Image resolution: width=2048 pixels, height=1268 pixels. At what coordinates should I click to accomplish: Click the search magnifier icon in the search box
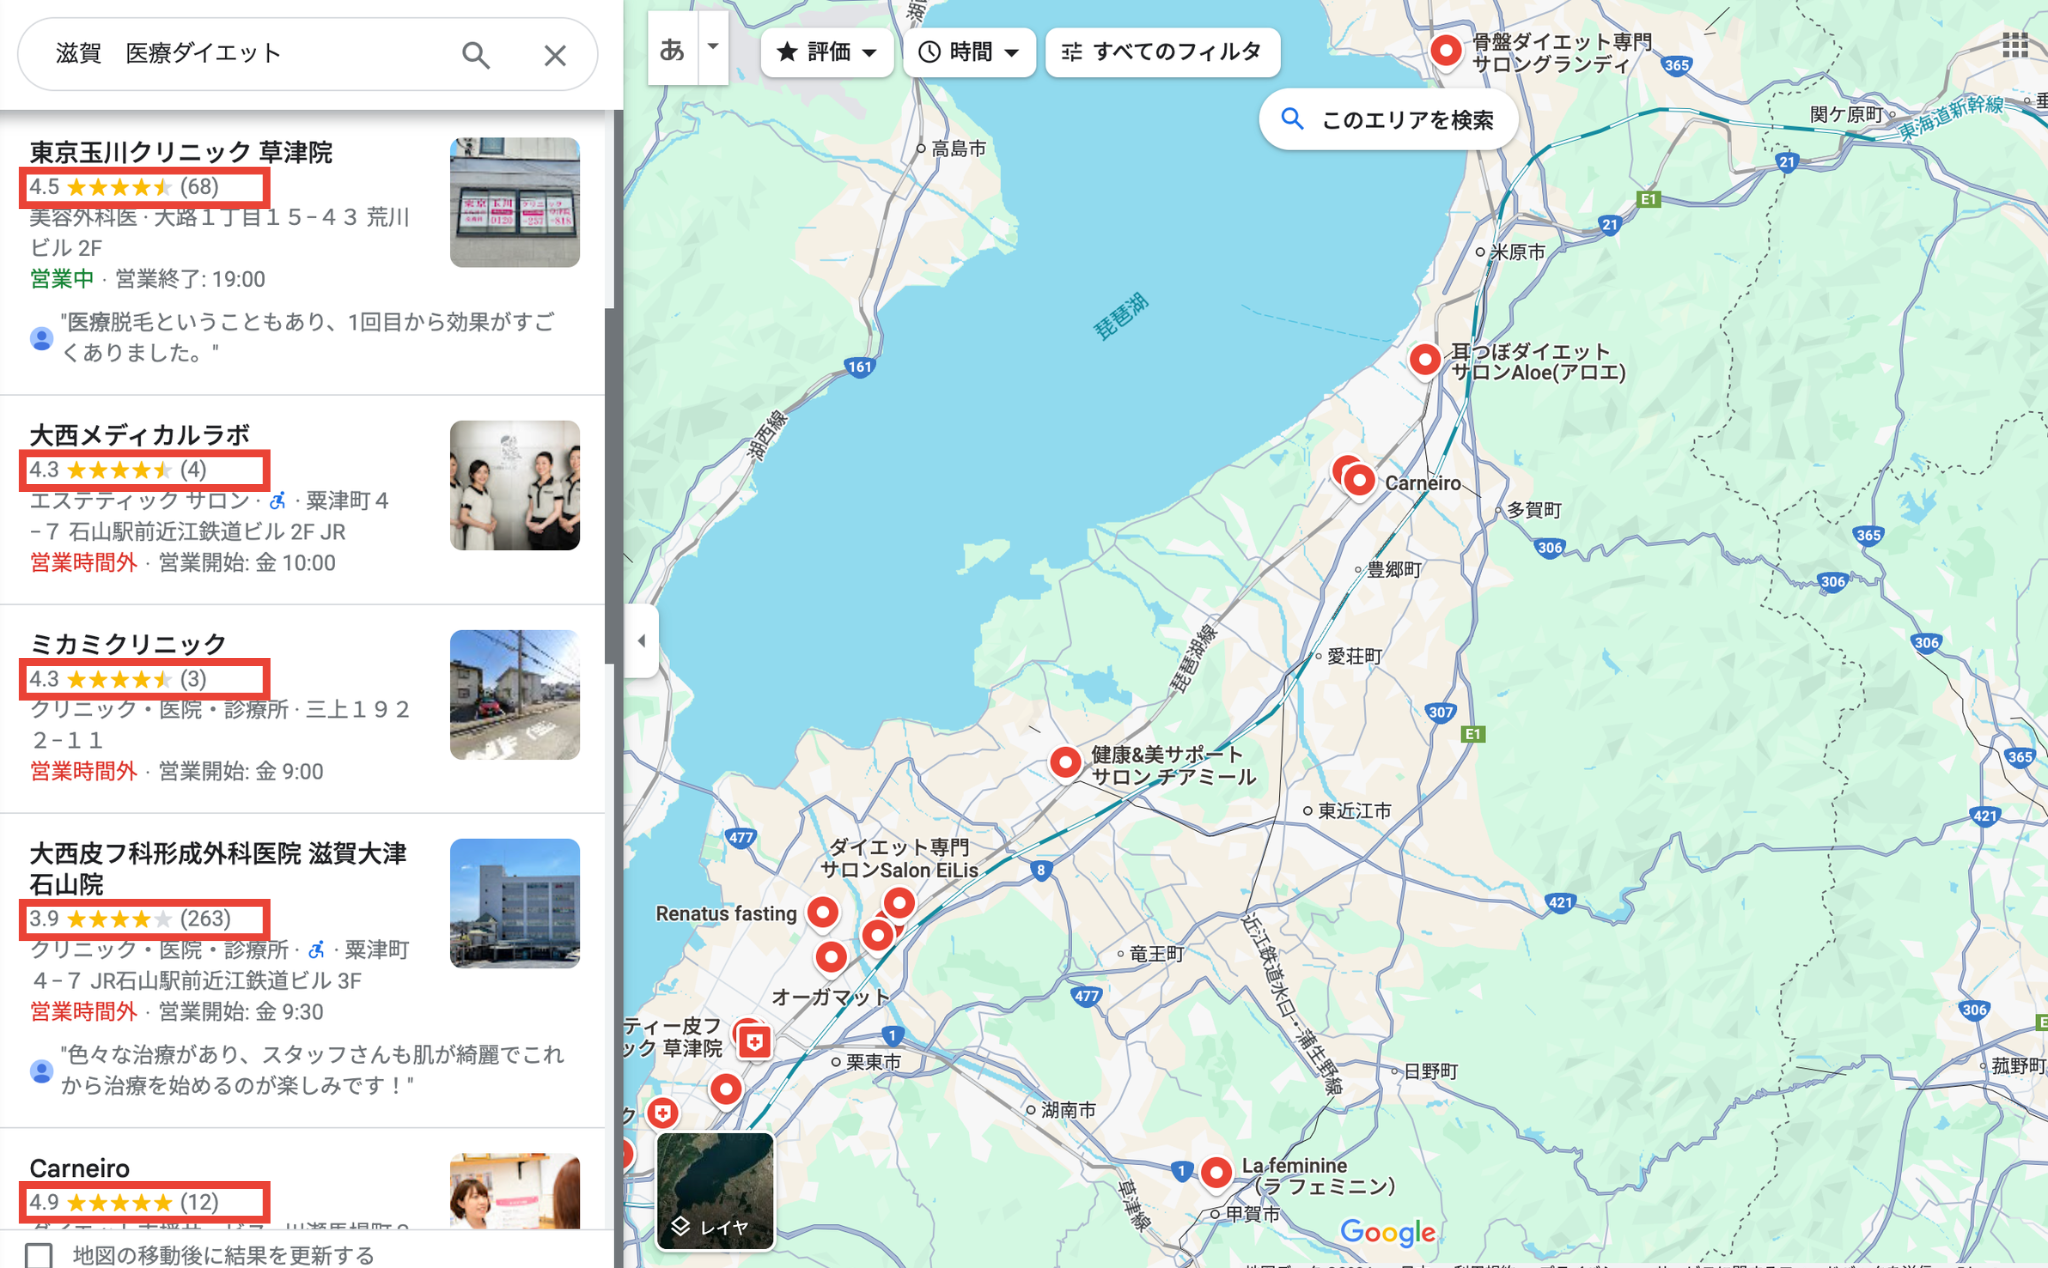(x=476, y=55)
